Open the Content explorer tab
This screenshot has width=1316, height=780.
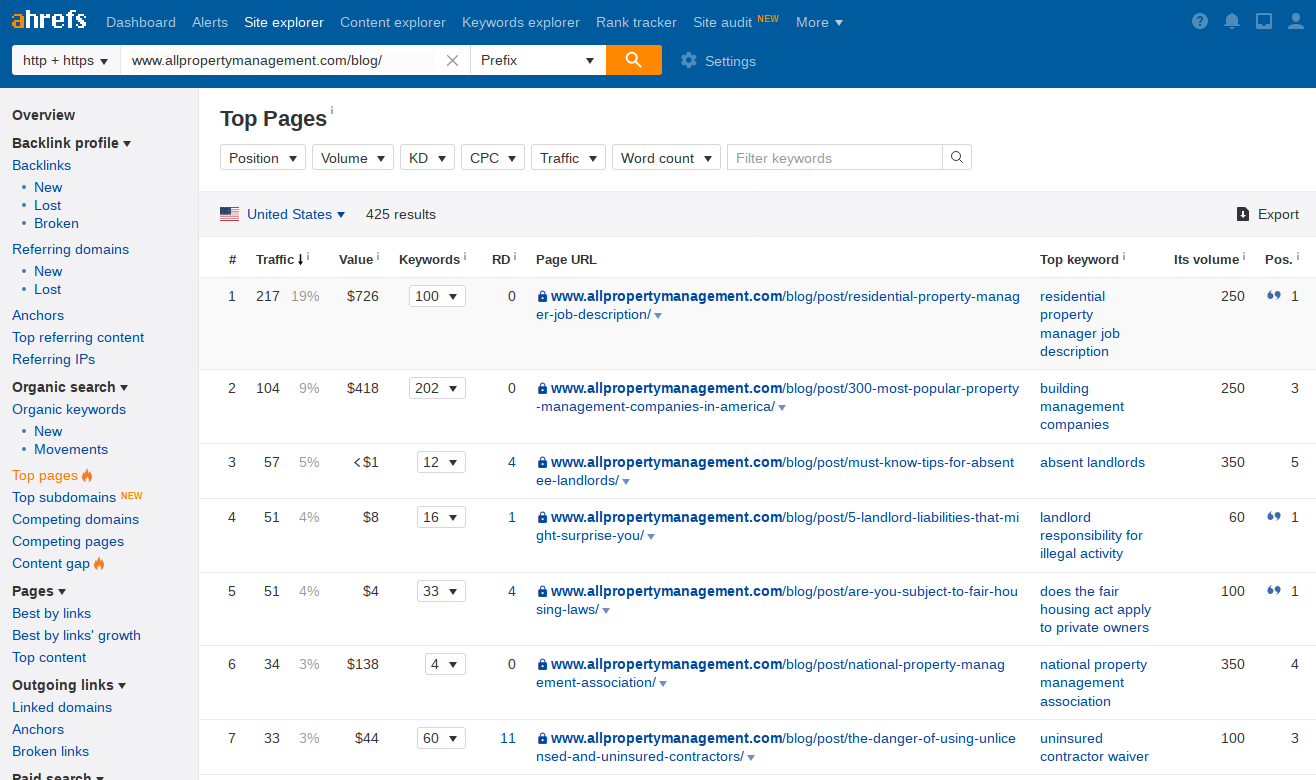393,22
